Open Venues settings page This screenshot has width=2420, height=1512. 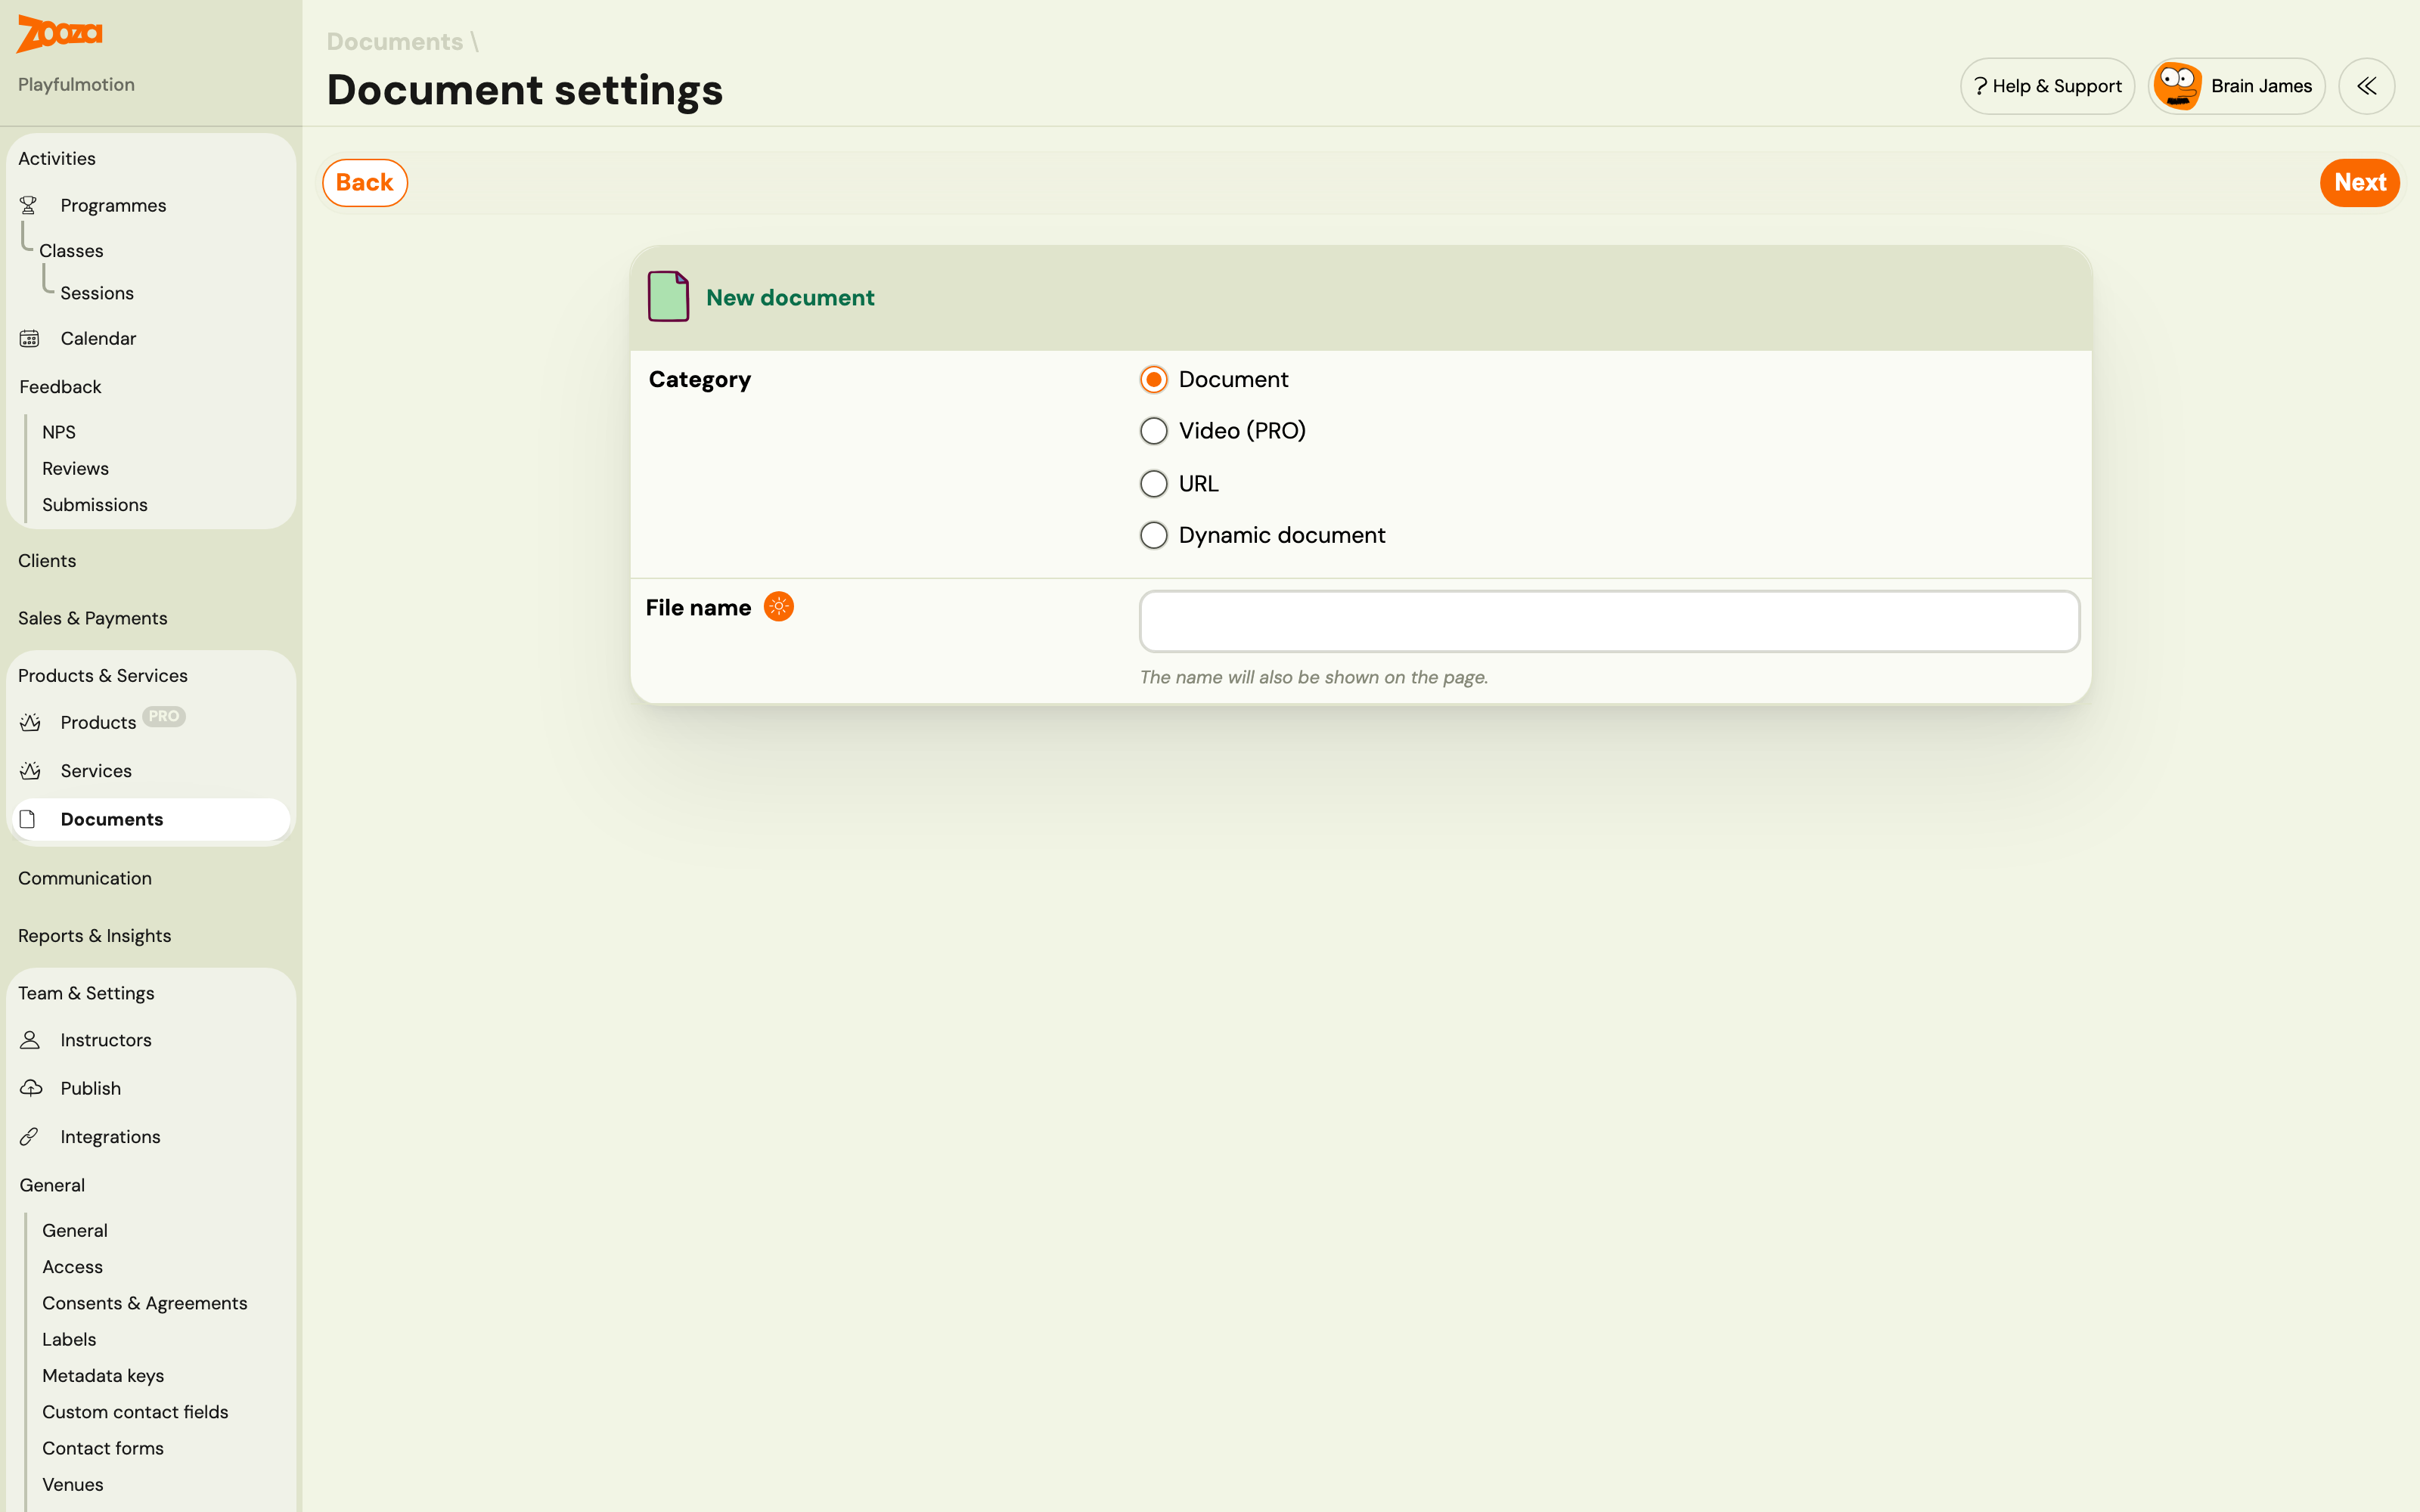[73, 1484]
